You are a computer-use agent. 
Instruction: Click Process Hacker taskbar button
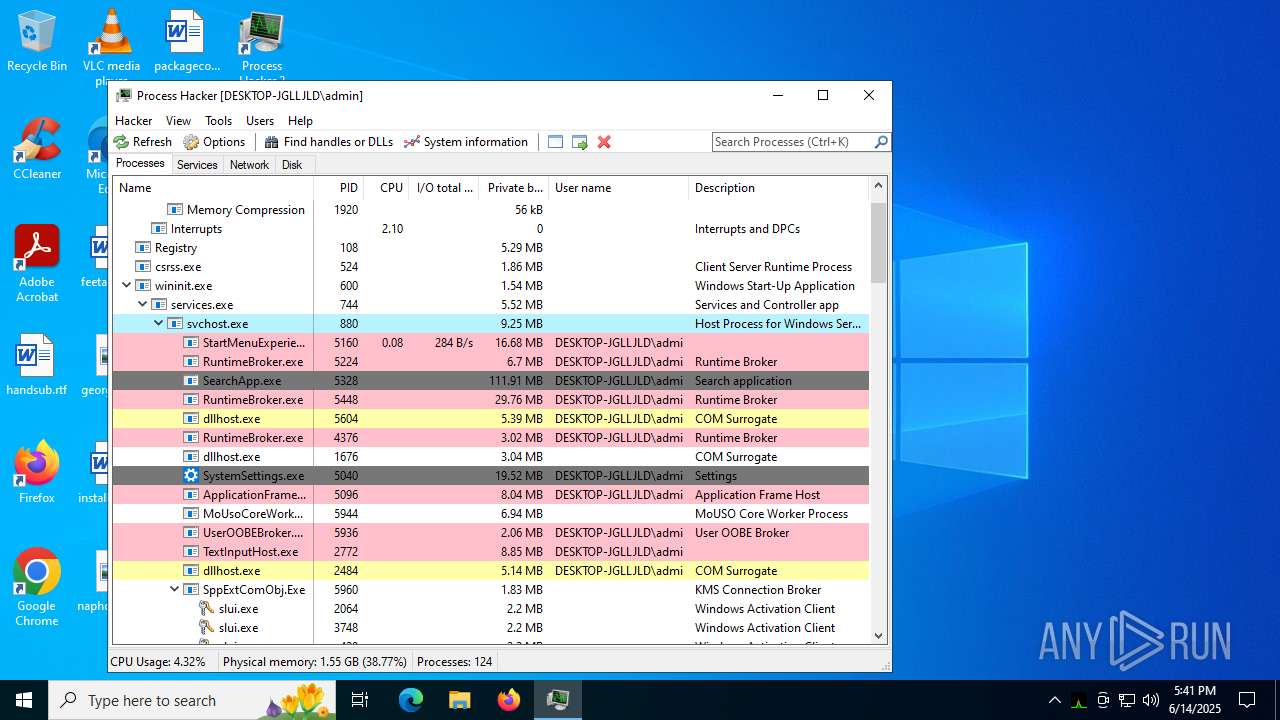558,700
